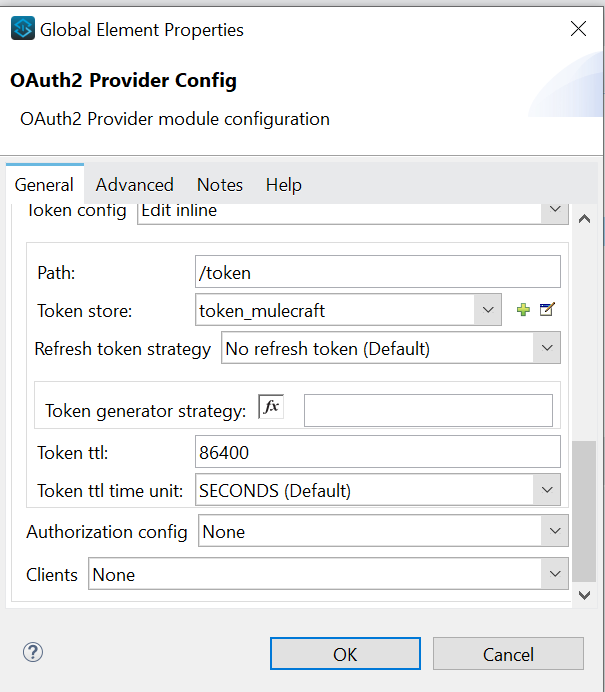
Task: Click the edit icon next to Token store
Action: point(547,310)
